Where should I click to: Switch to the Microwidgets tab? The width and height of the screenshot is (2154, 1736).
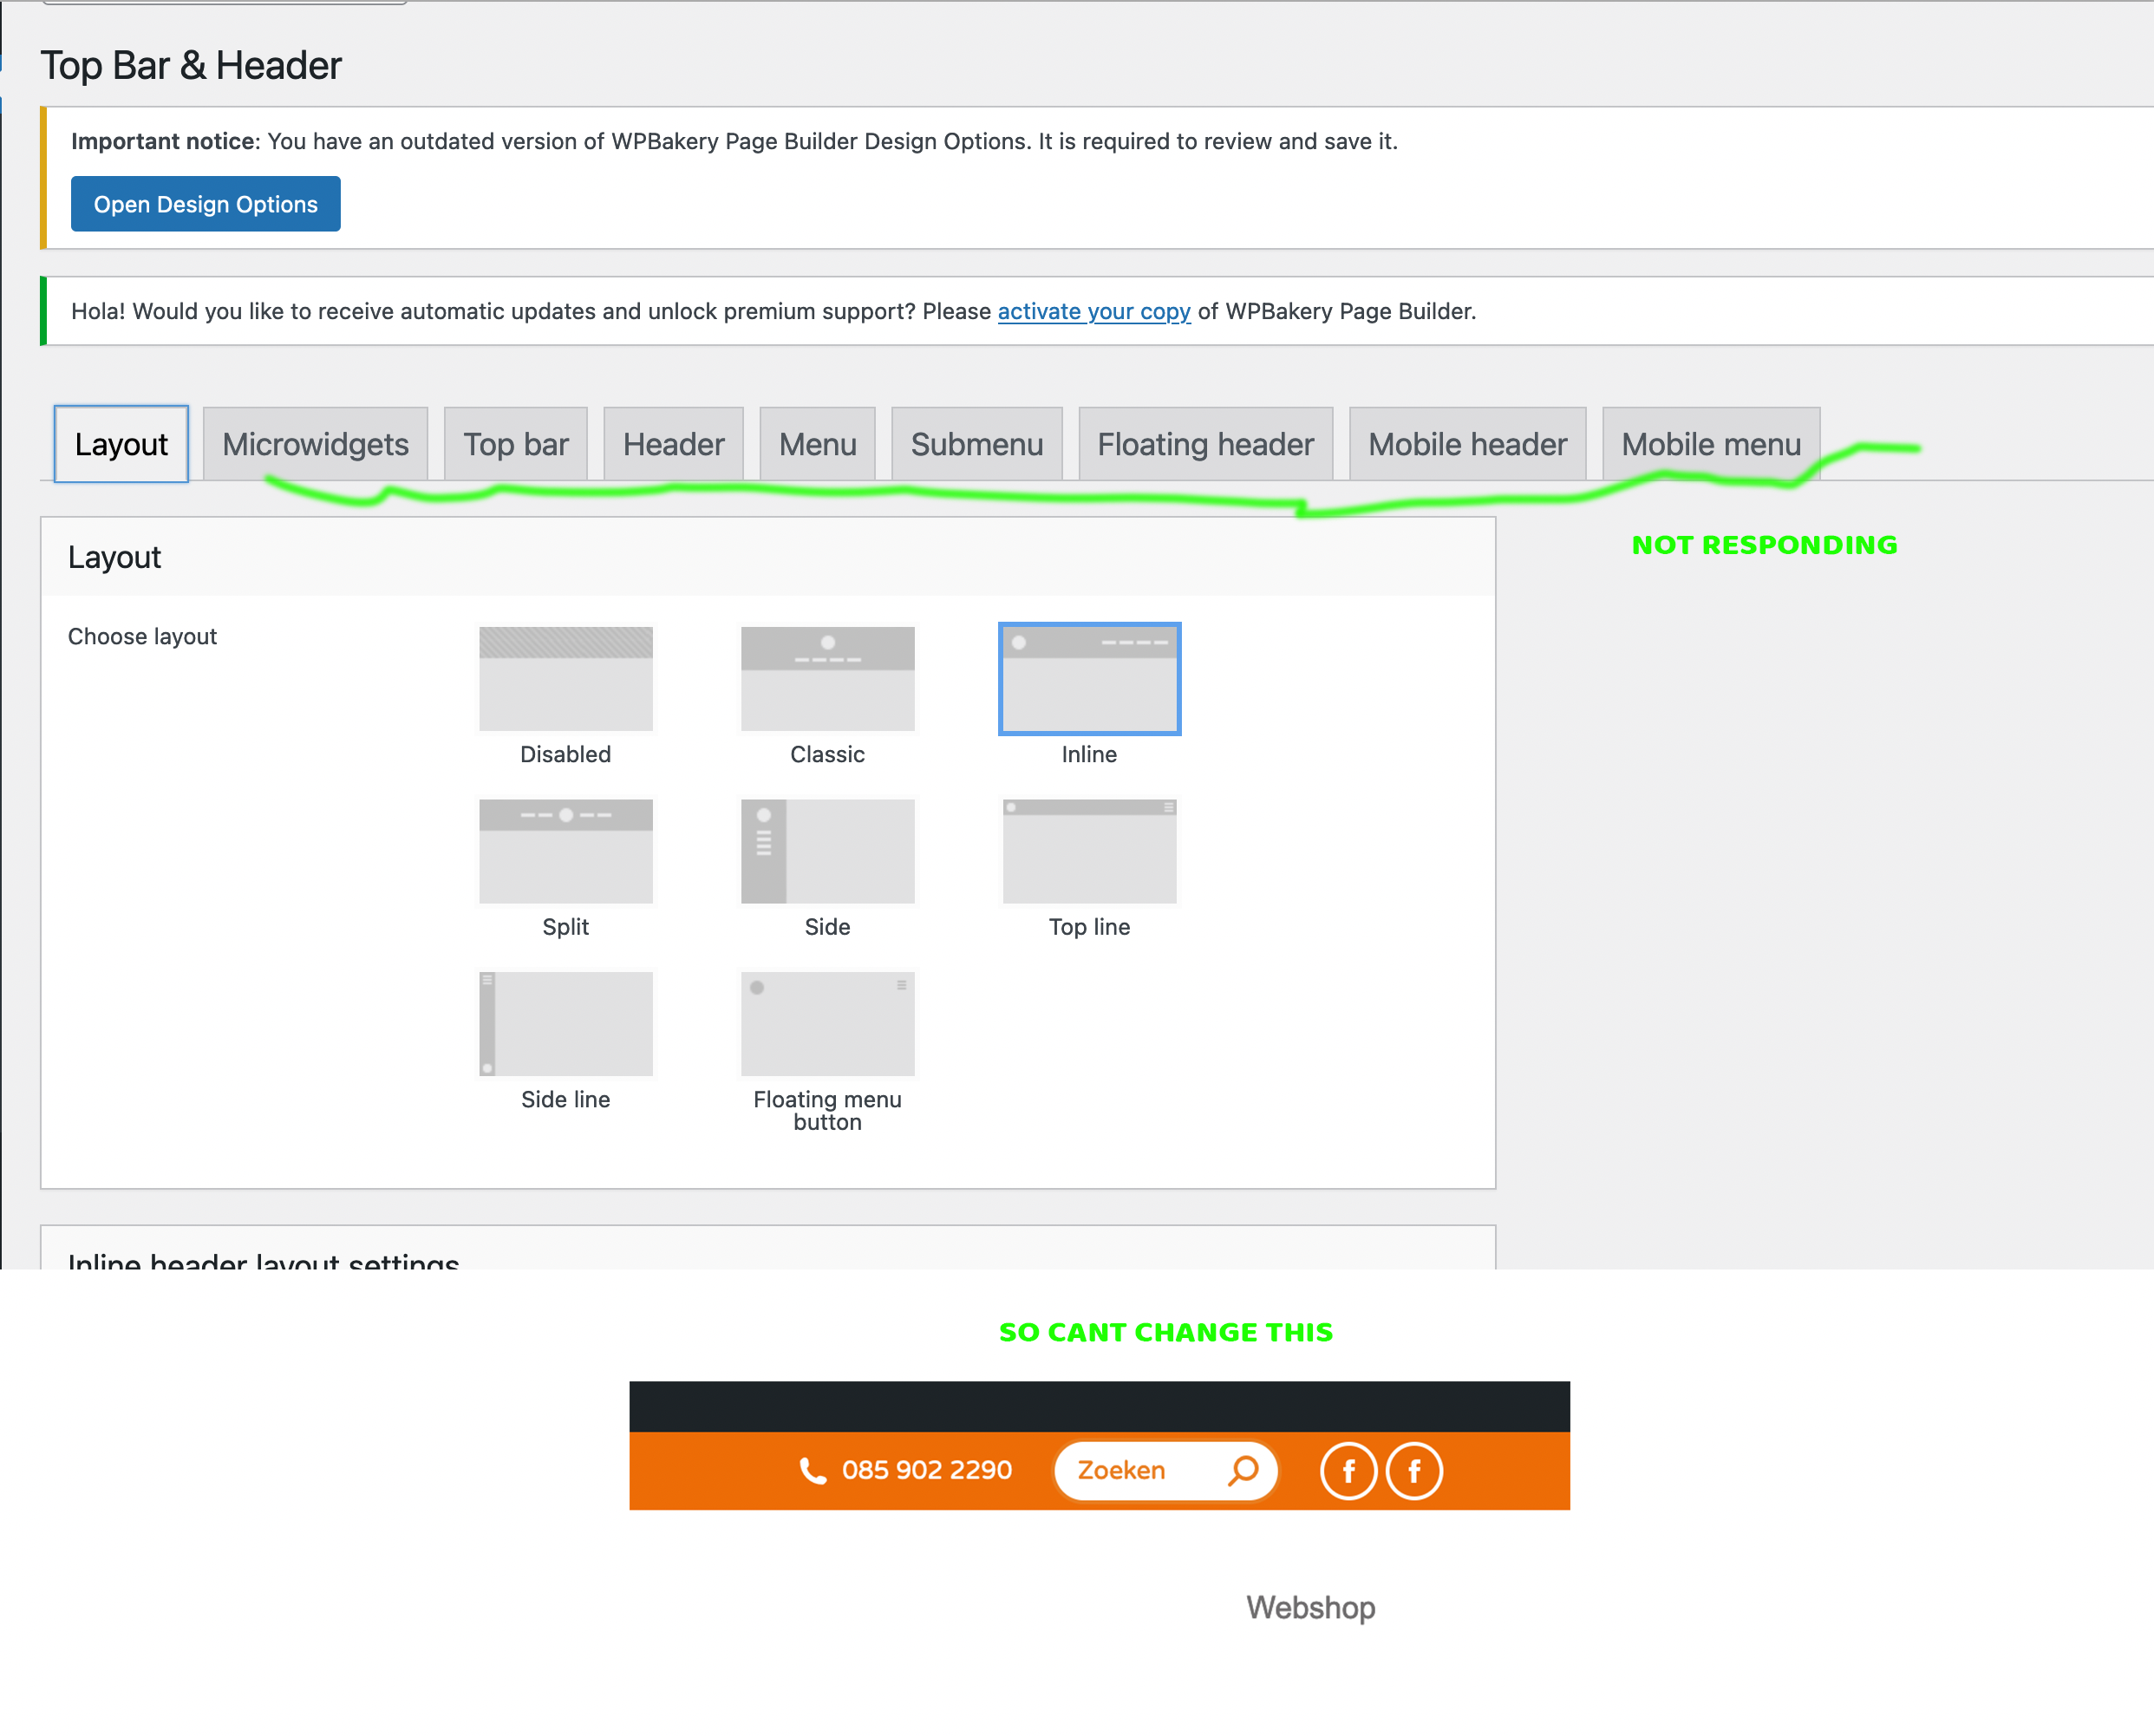point(315,444)
